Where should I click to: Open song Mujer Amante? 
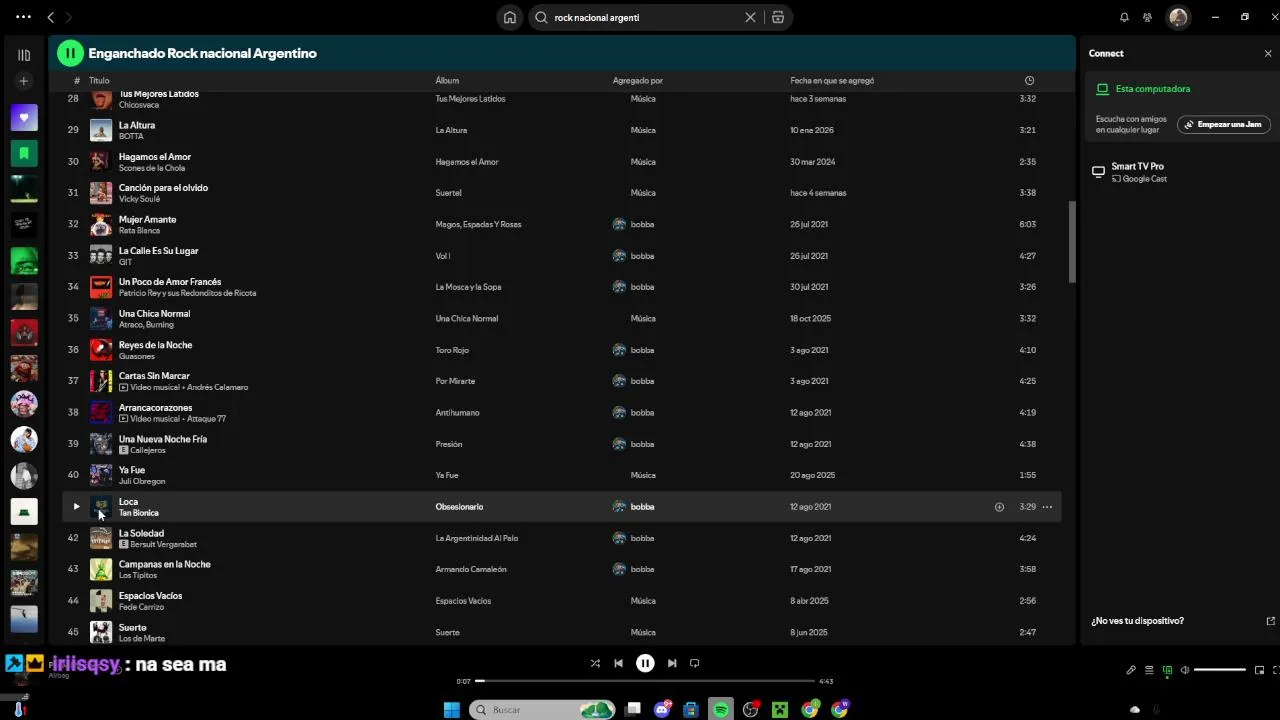(147, 219)
